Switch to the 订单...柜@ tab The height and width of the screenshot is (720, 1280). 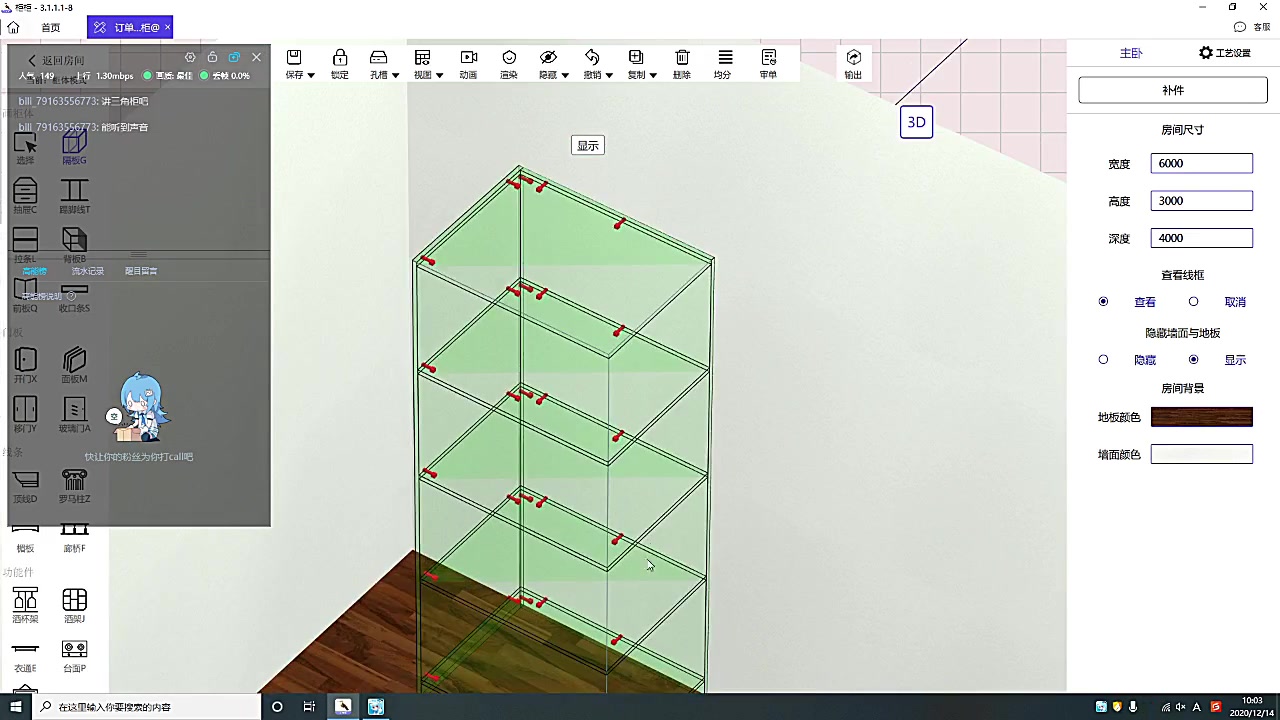tap(129, 27)
